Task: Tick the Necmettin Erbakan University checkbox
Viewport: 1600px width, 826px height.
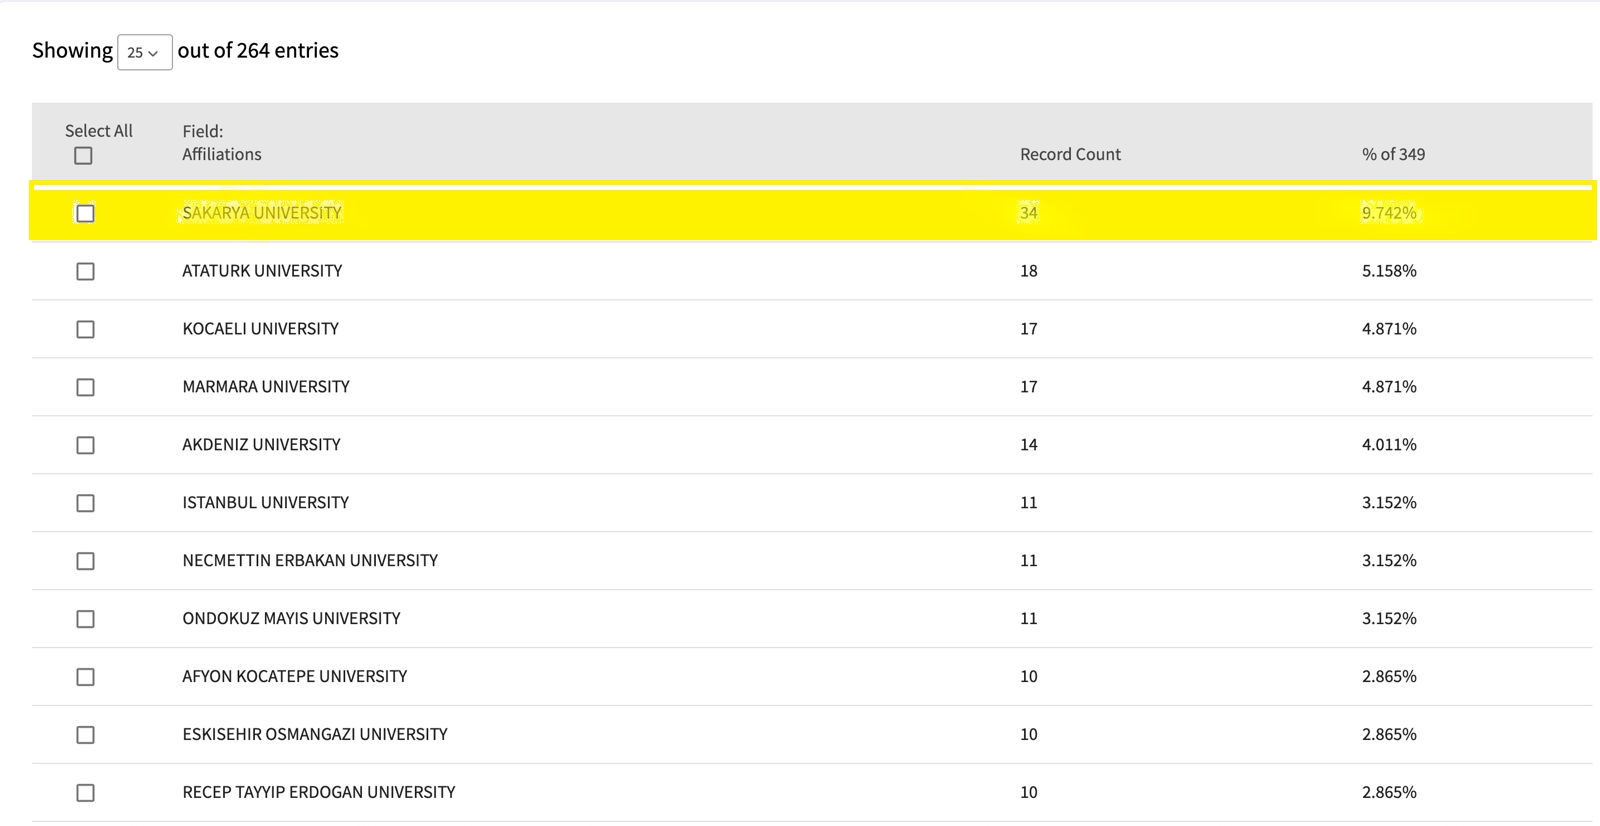Action: [86, 561]
